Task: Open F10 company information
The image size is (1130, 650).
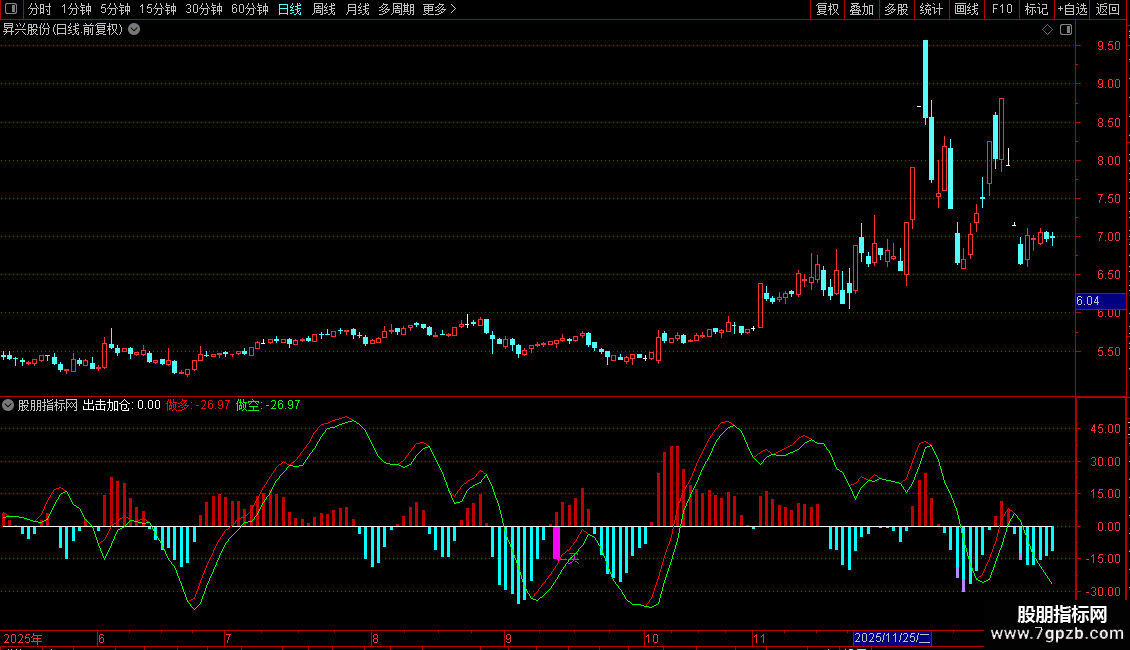Action: 1002,9
